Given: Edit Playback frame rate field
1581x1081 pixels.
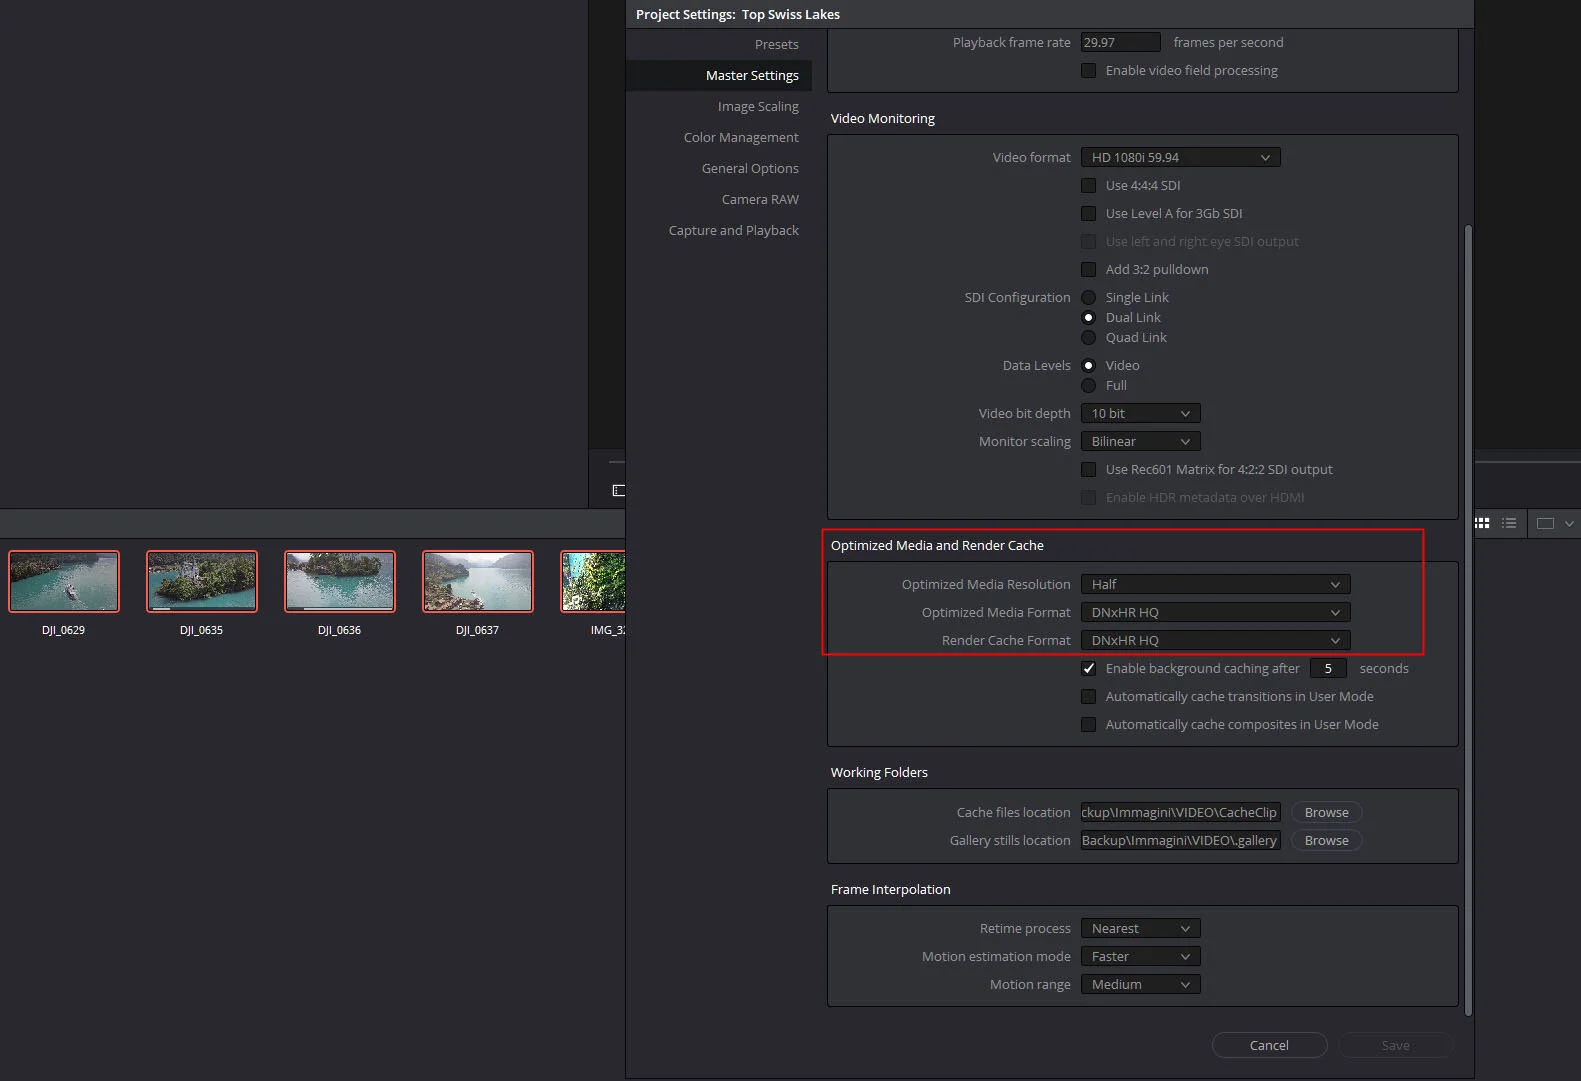Looking at the screenshot, I should [1120, 42].
